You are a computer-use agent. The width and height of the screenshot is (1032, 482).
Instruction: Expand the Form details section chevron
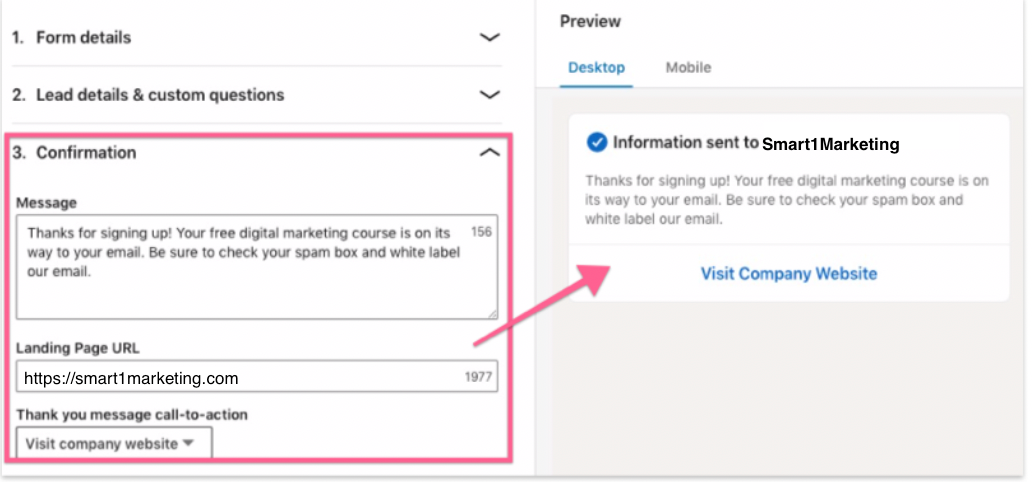tap(489, 38)
